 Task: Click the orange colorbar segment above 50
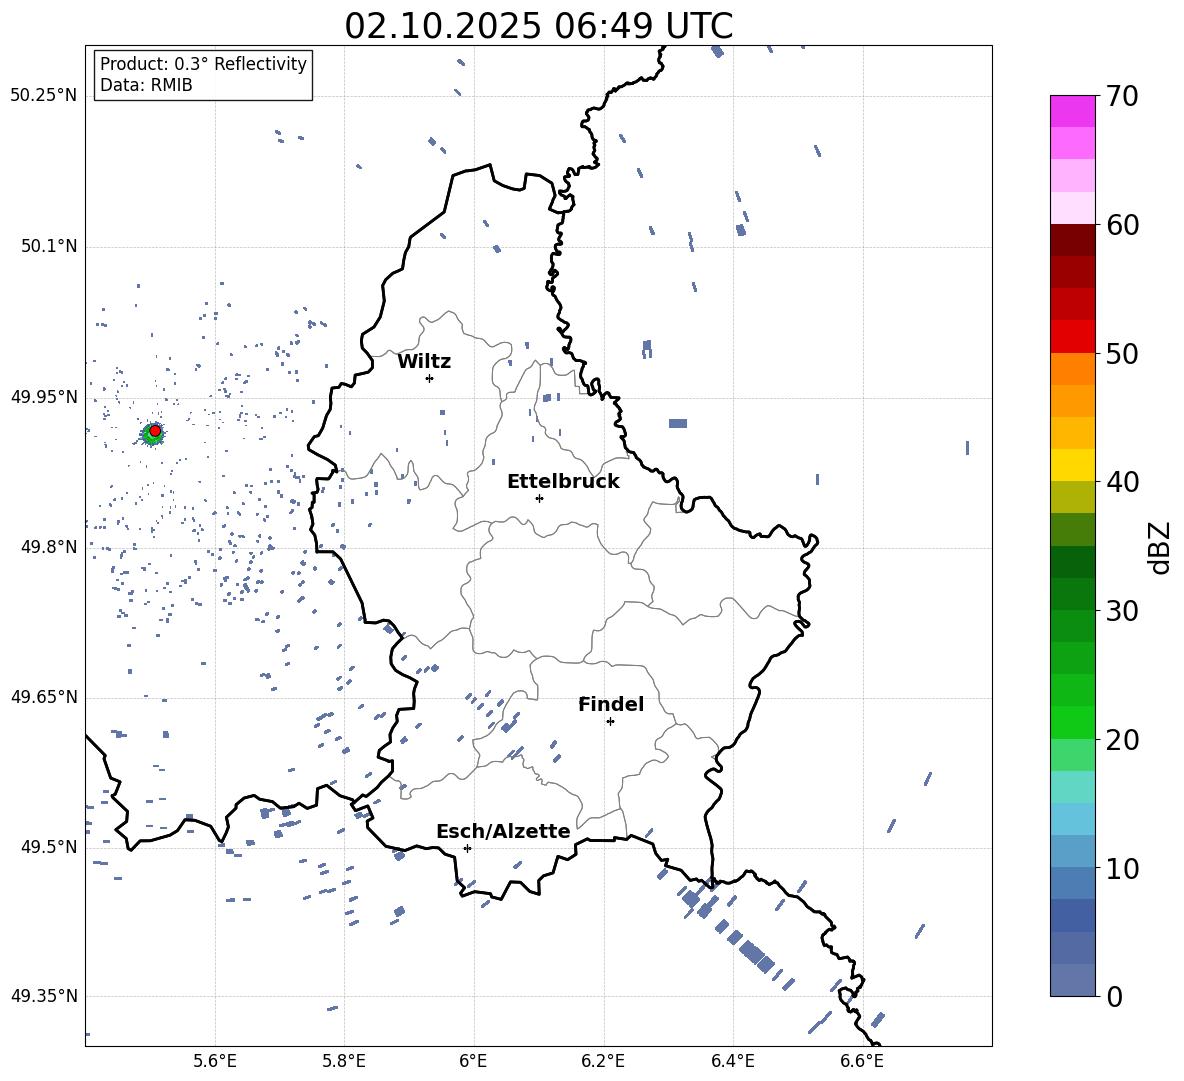tap(1072, 368)
